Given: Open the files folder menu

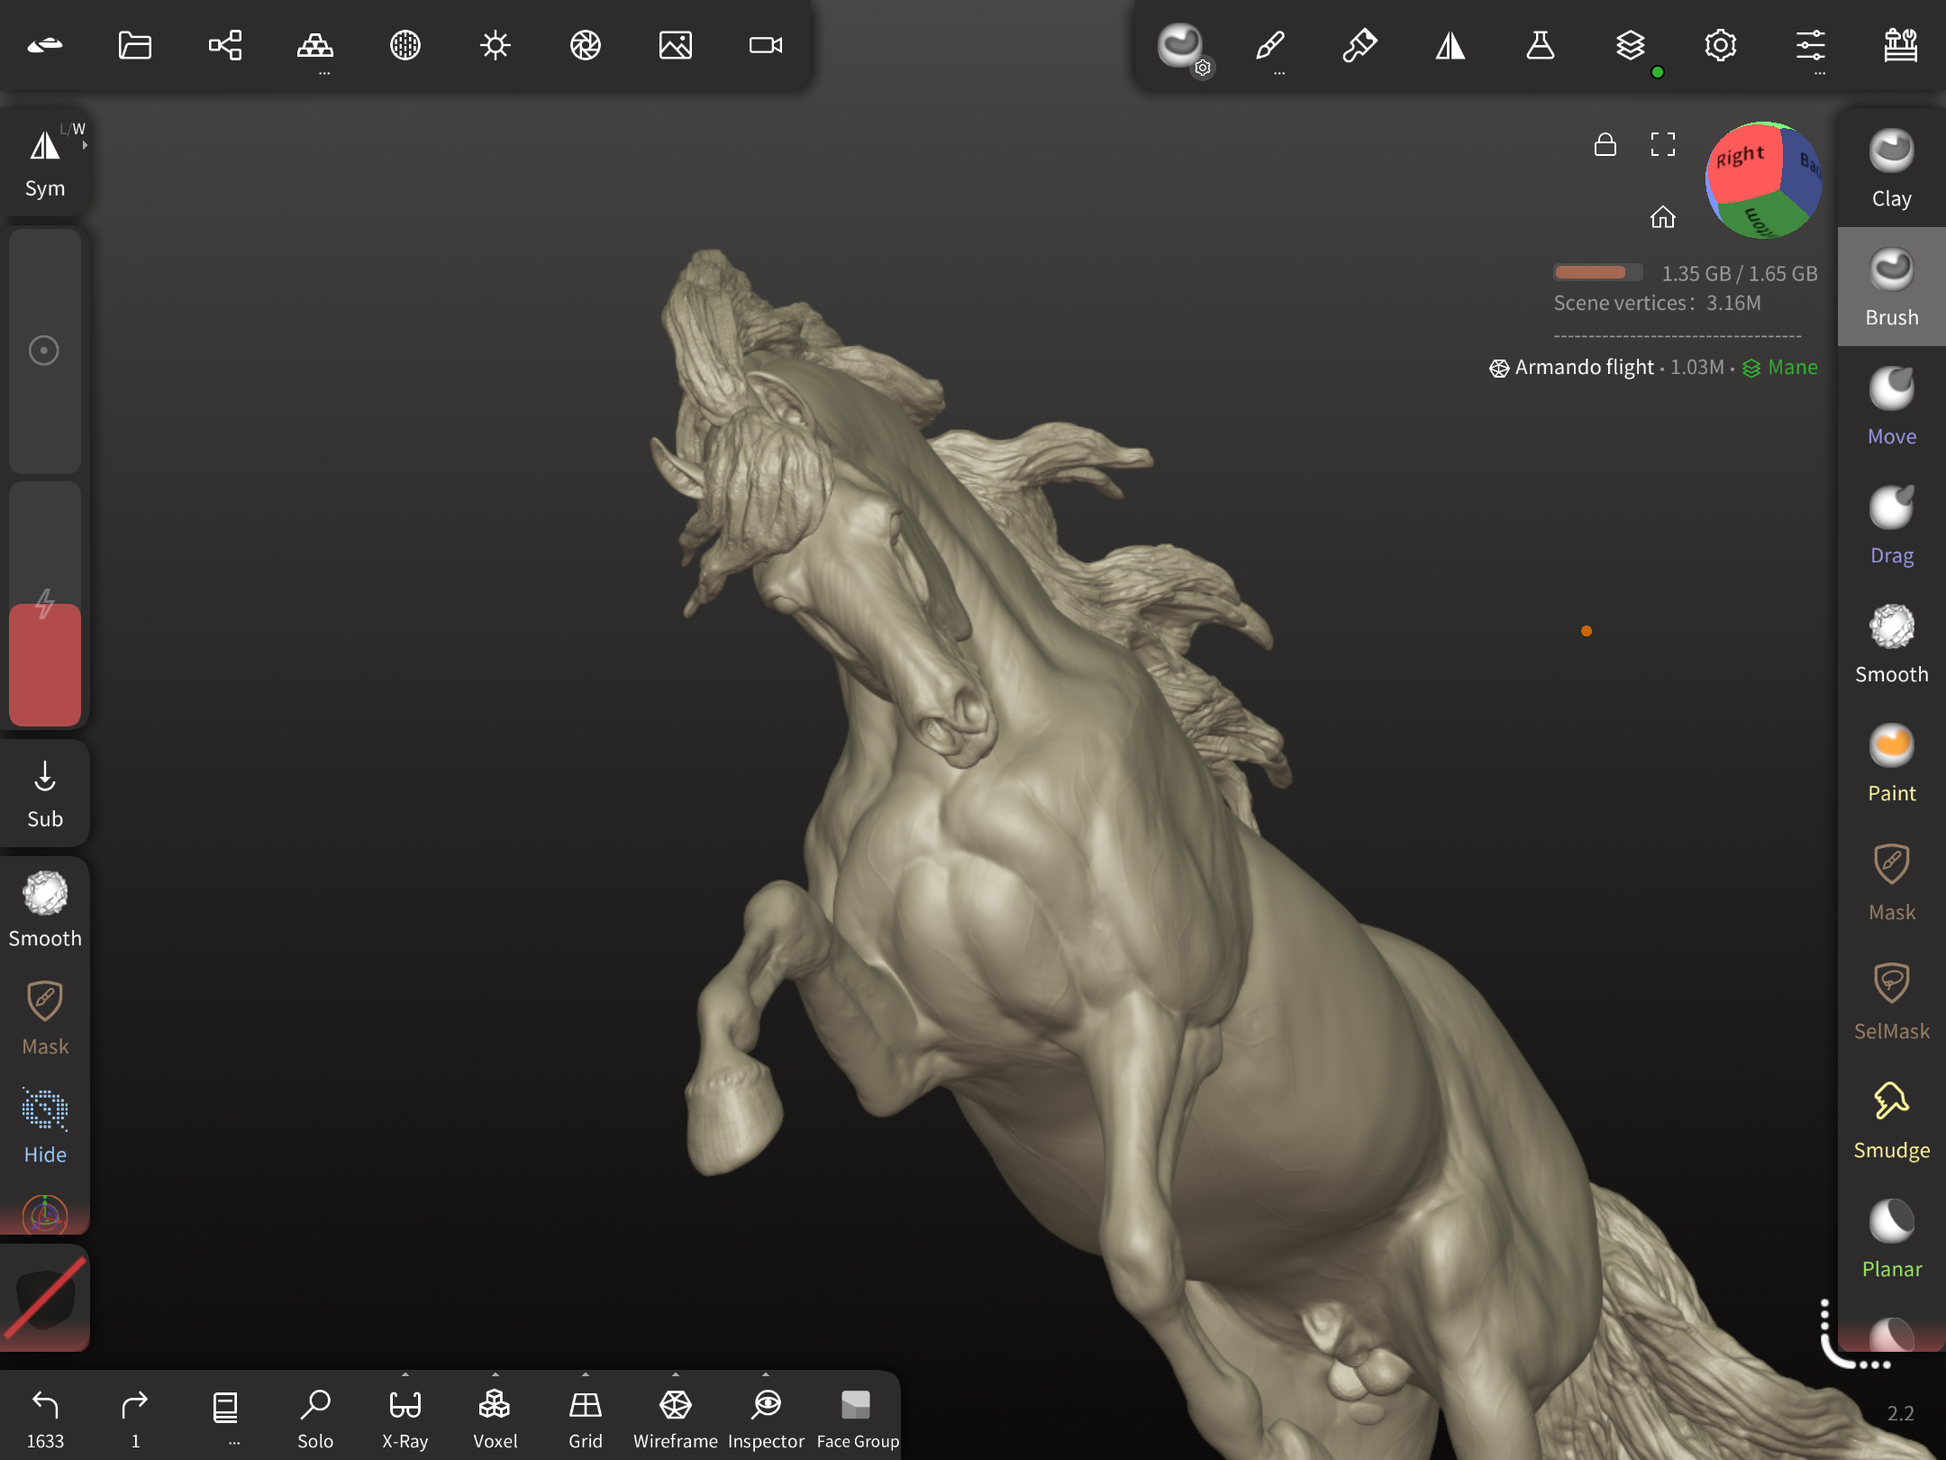Looking at the screenshot, I should coord(135,45).
